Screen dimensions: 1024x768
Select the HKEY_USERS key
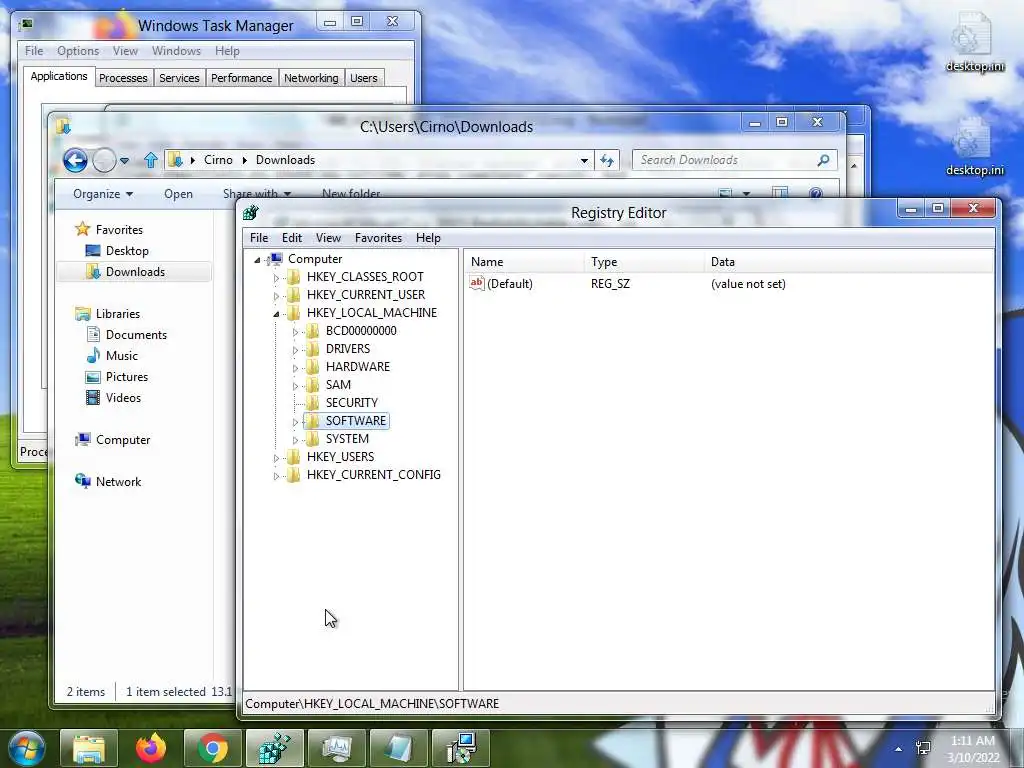(x=340, y=456)
